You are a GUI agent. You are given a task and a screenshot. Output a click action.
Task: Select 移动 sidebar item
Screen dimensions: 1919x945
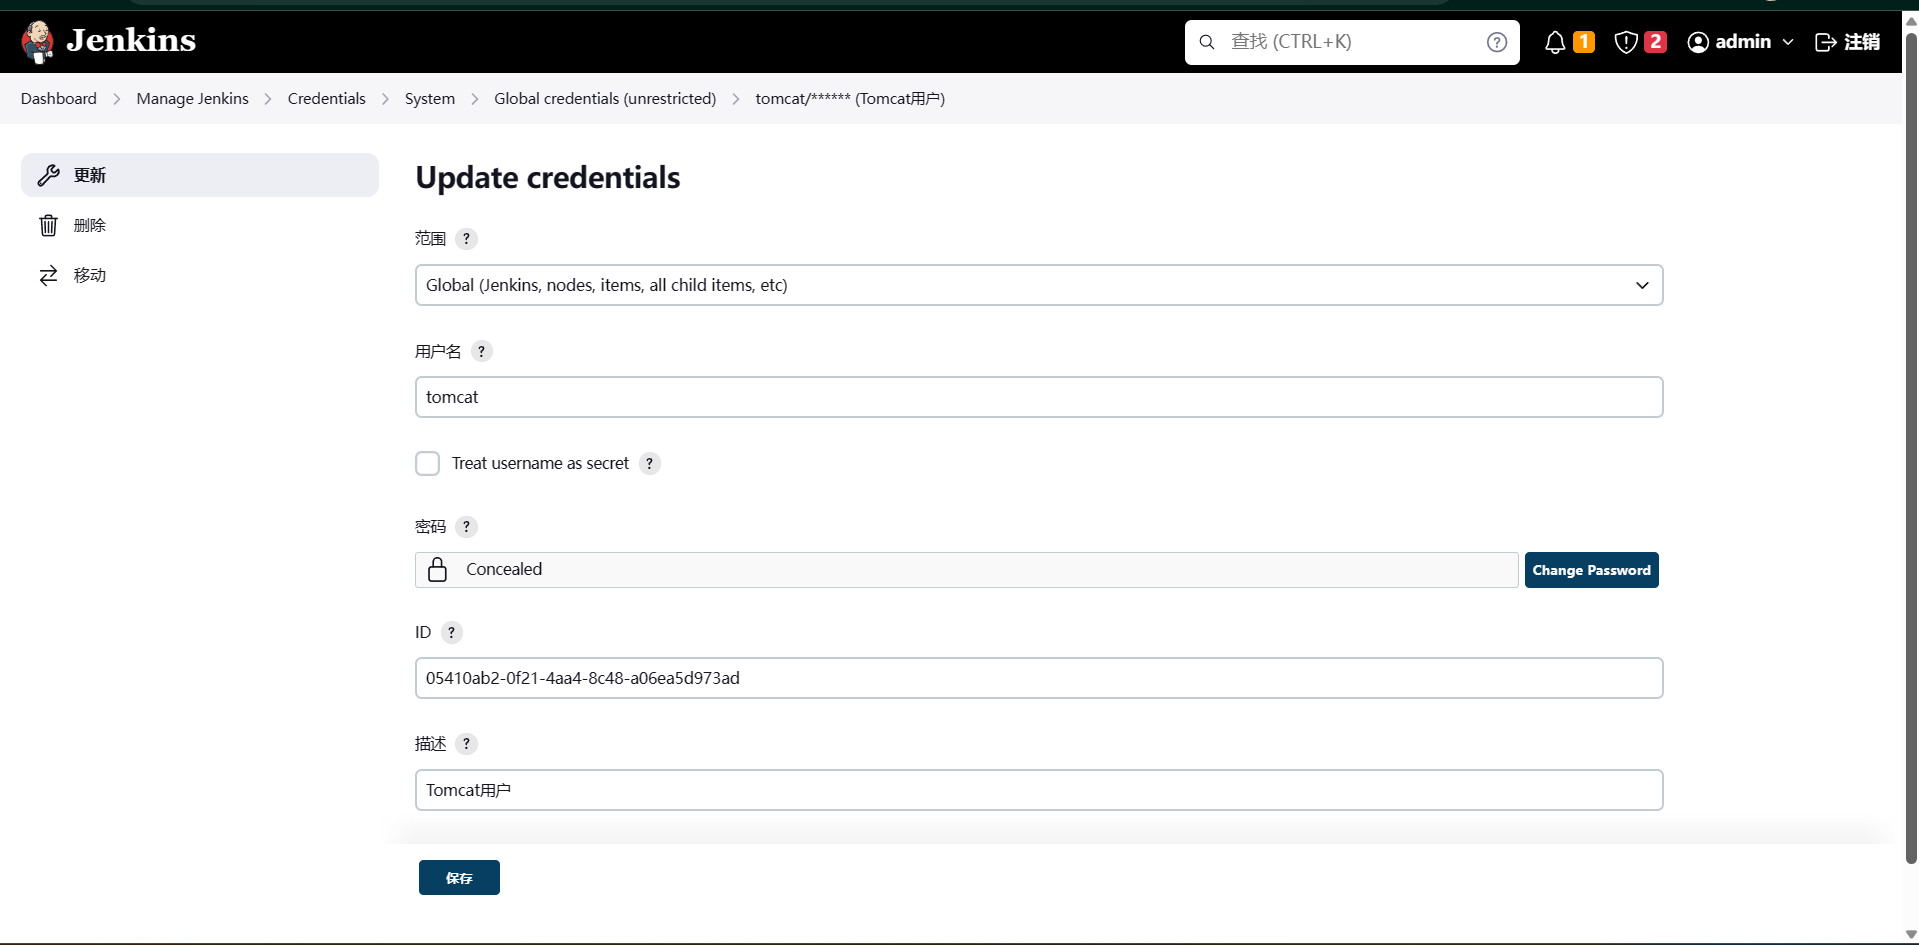(x=200, y=275)
